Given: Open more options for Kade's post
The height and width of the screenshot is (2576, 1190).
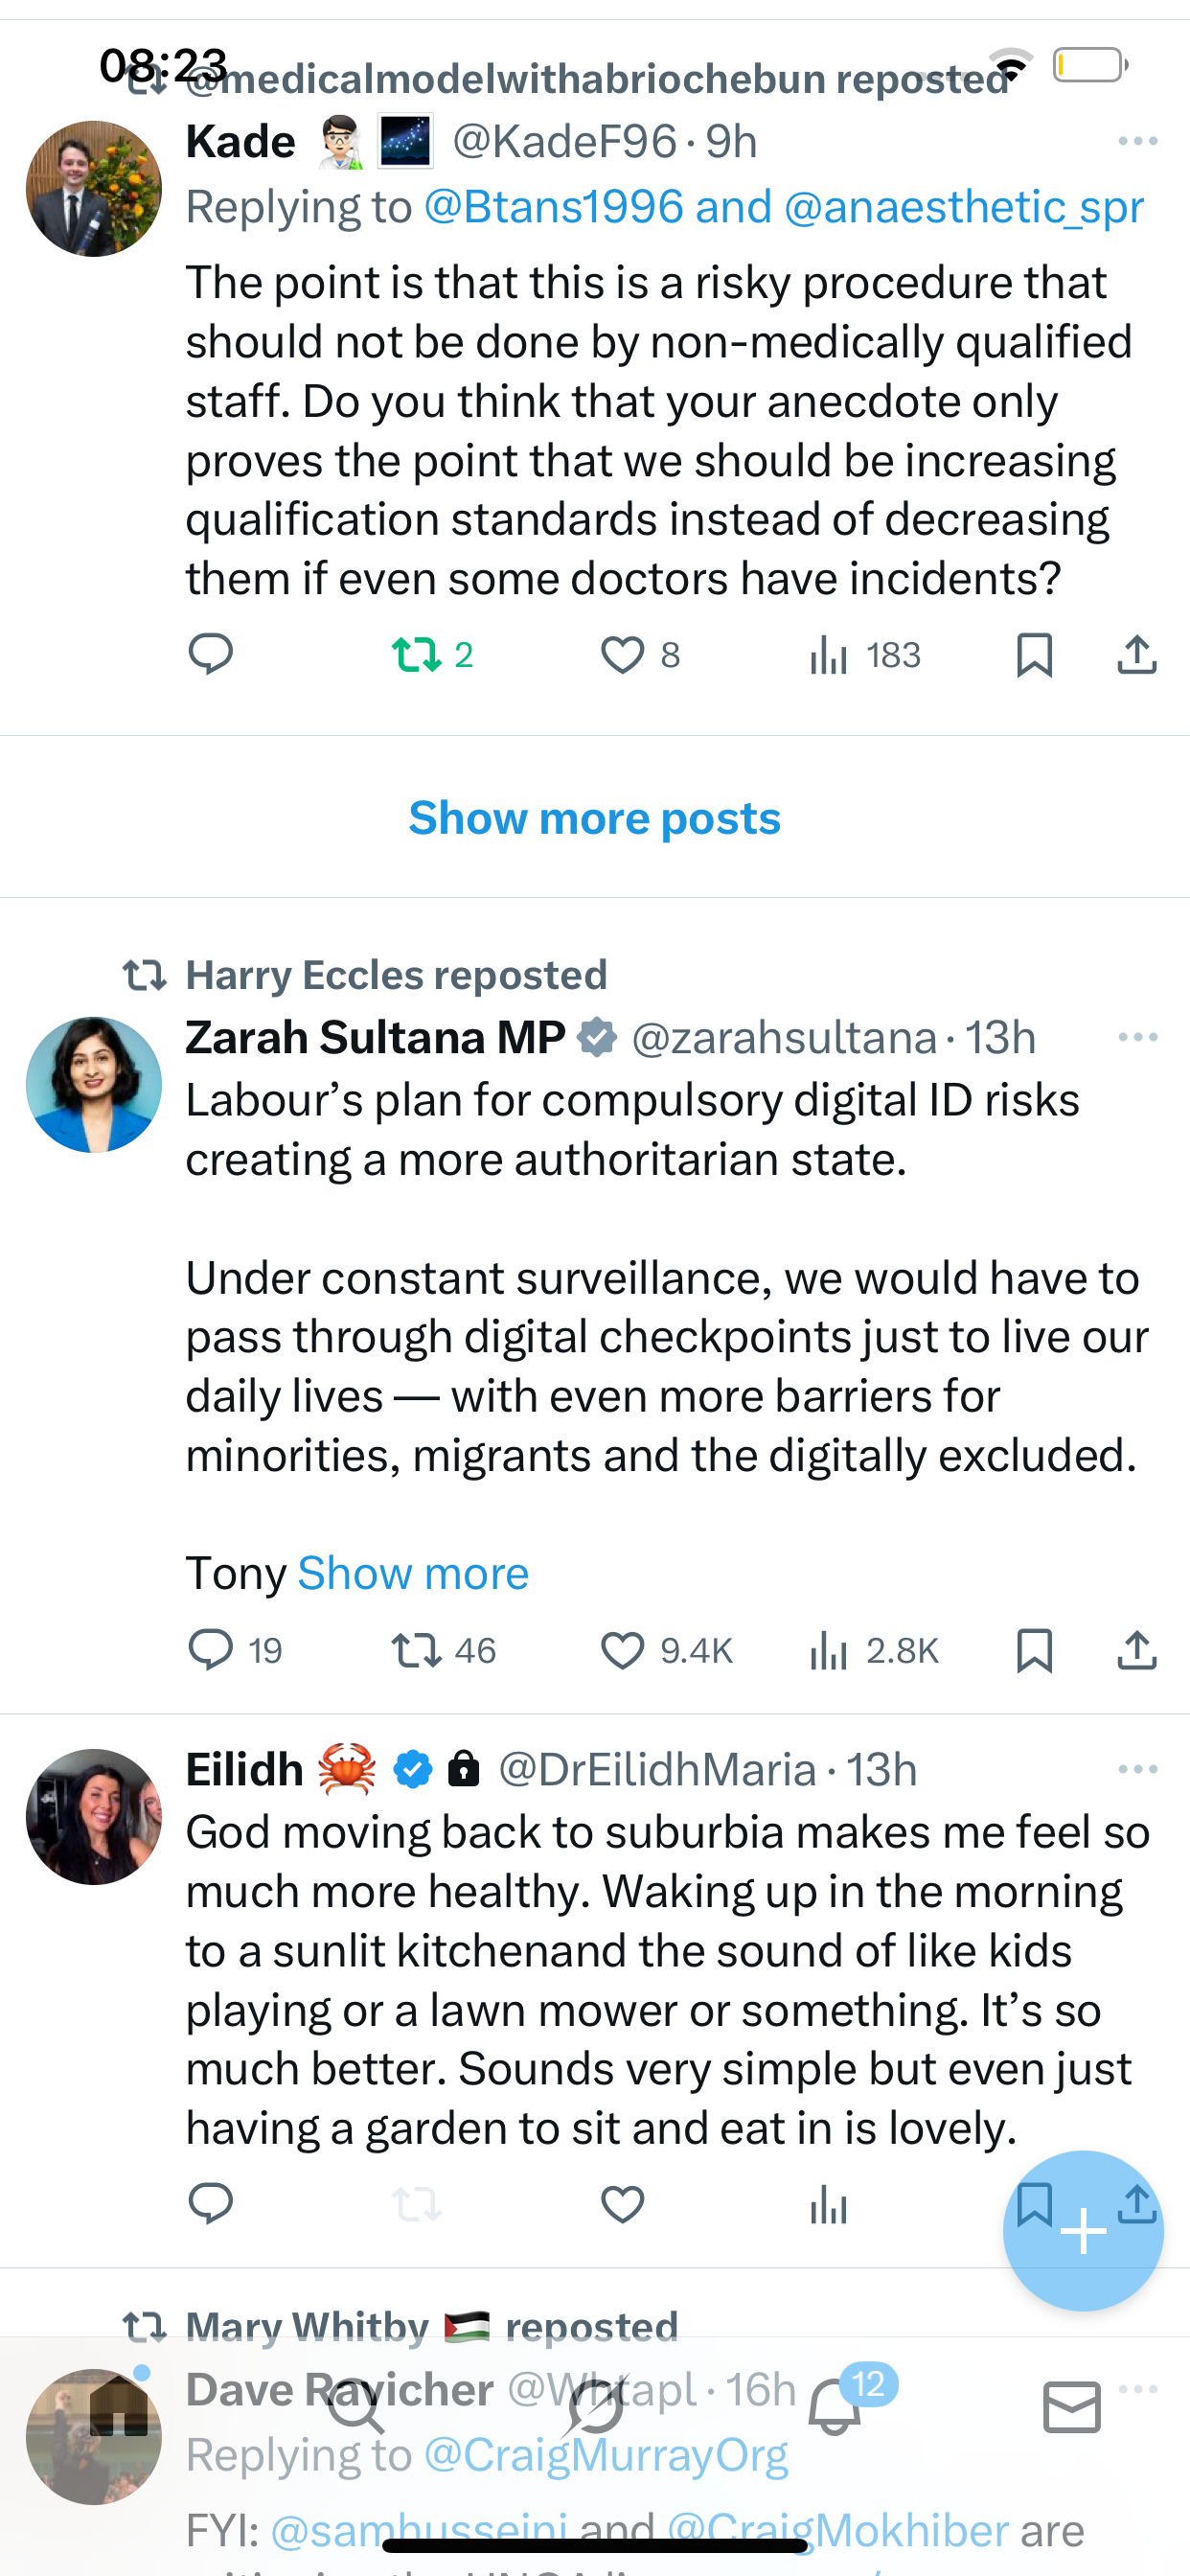Looking at the screenshot, I should pos(1137,141).
